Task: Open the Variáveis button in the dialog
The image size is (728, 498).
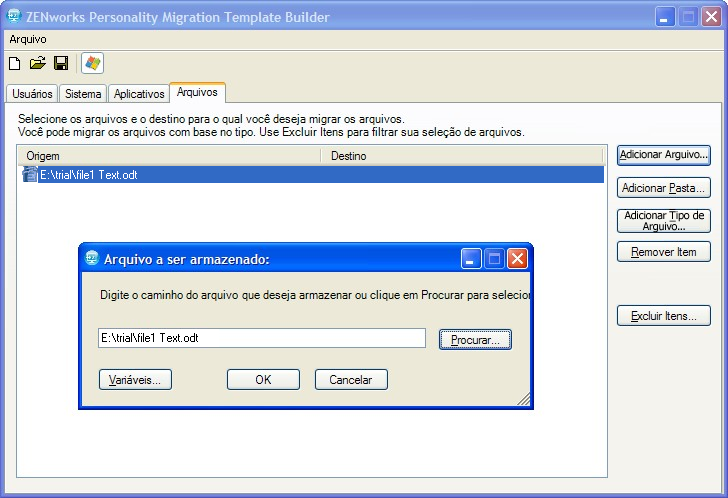Action: (x=135, y=380)
